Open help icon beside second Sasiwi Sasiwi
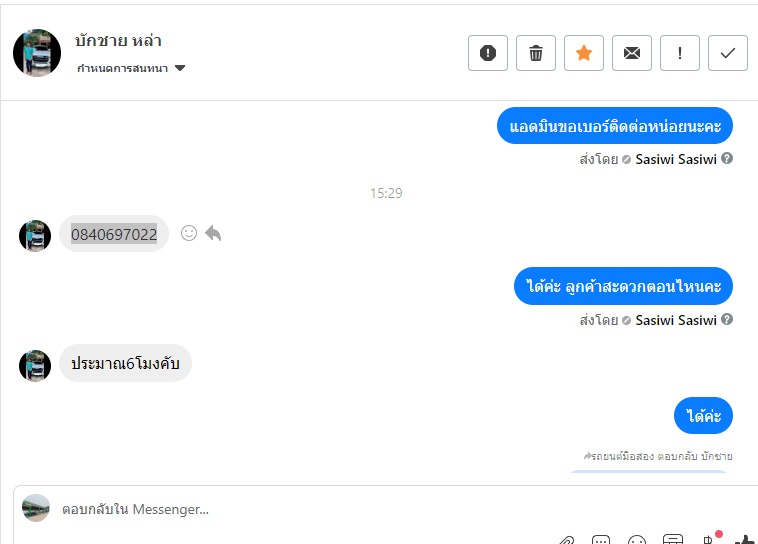The width and height of the screenshot is (758, 544). [x=727, y=319]
